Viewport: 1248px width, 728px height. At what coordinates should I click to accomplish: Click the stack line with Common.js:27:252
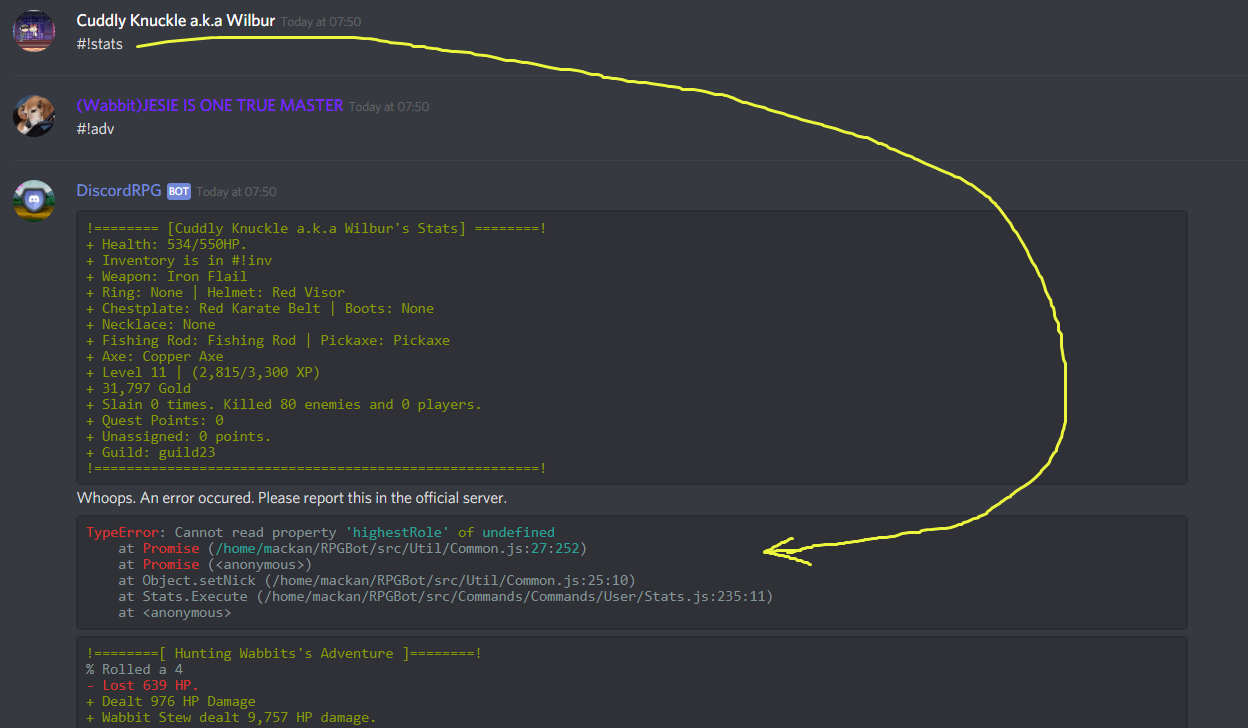(353, 548)
